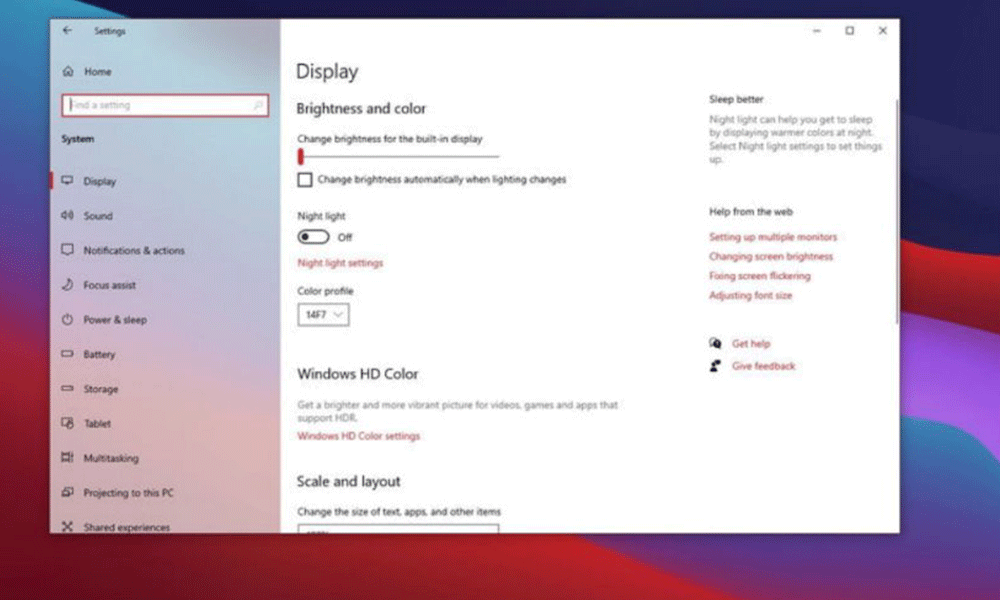Click the Get help icon
This screenshot has width=1000, height=600.
pos(715,344)
